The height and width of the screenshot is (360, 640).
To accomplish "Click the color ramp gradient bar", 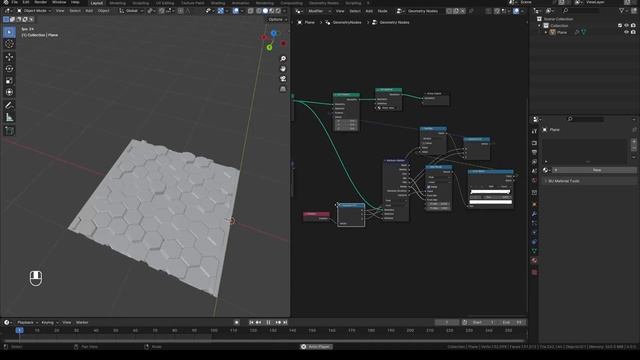I will pyautogui.click(x=490, y=191).
